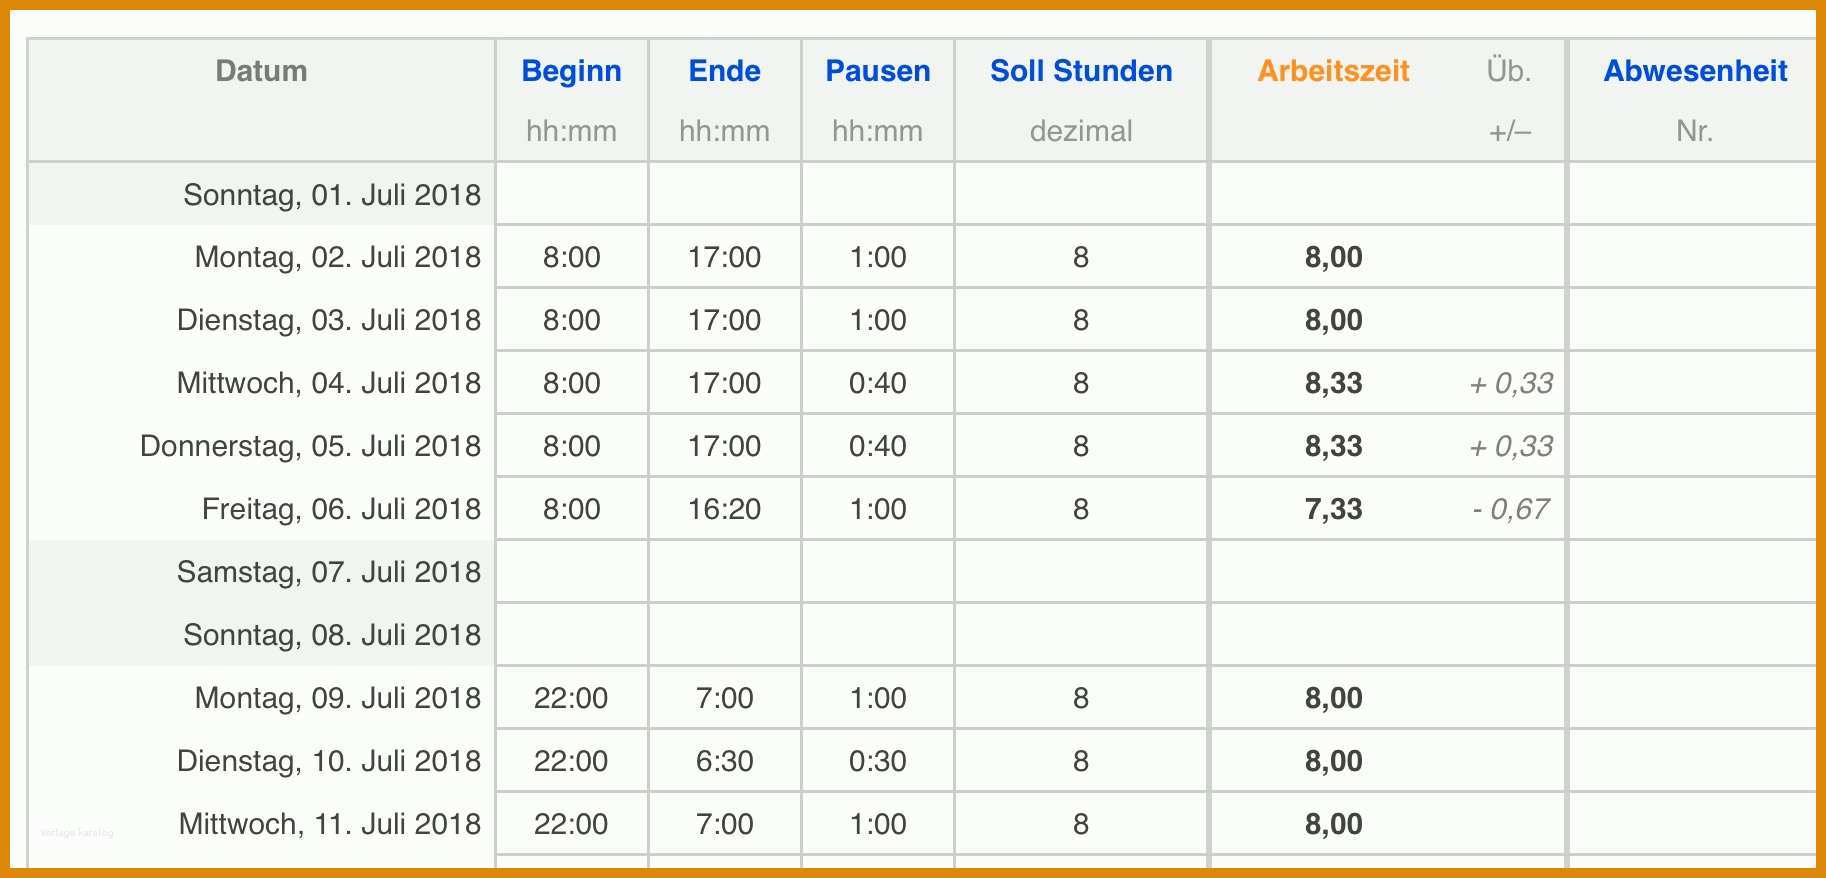Image resolution: width=1826 pixels, height=878 pixels.
Task: Click the Ende column header
Action: (x=724, y=71)
